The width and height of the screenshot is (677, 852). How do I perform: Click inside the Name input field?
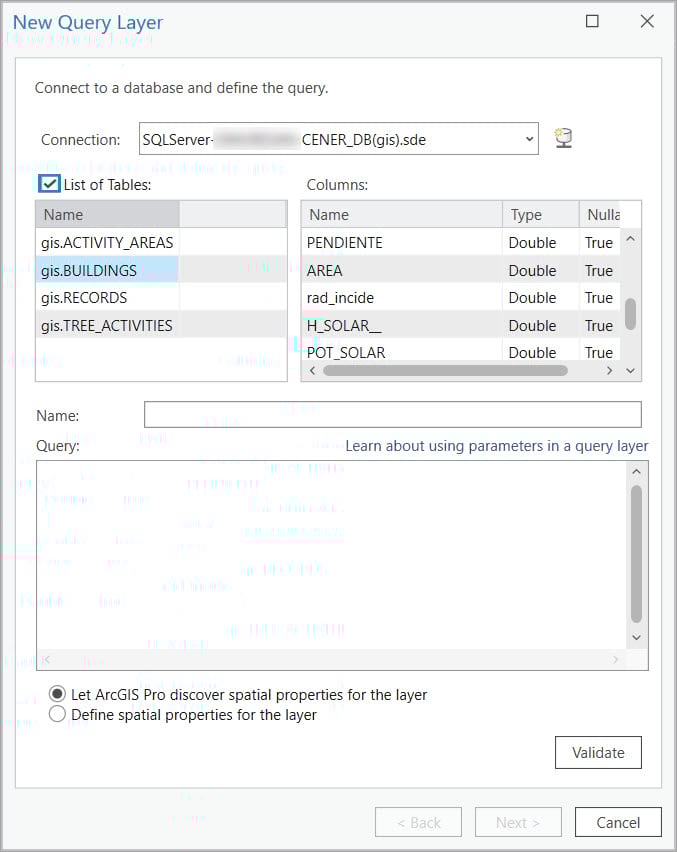click(x=392, y=415)
